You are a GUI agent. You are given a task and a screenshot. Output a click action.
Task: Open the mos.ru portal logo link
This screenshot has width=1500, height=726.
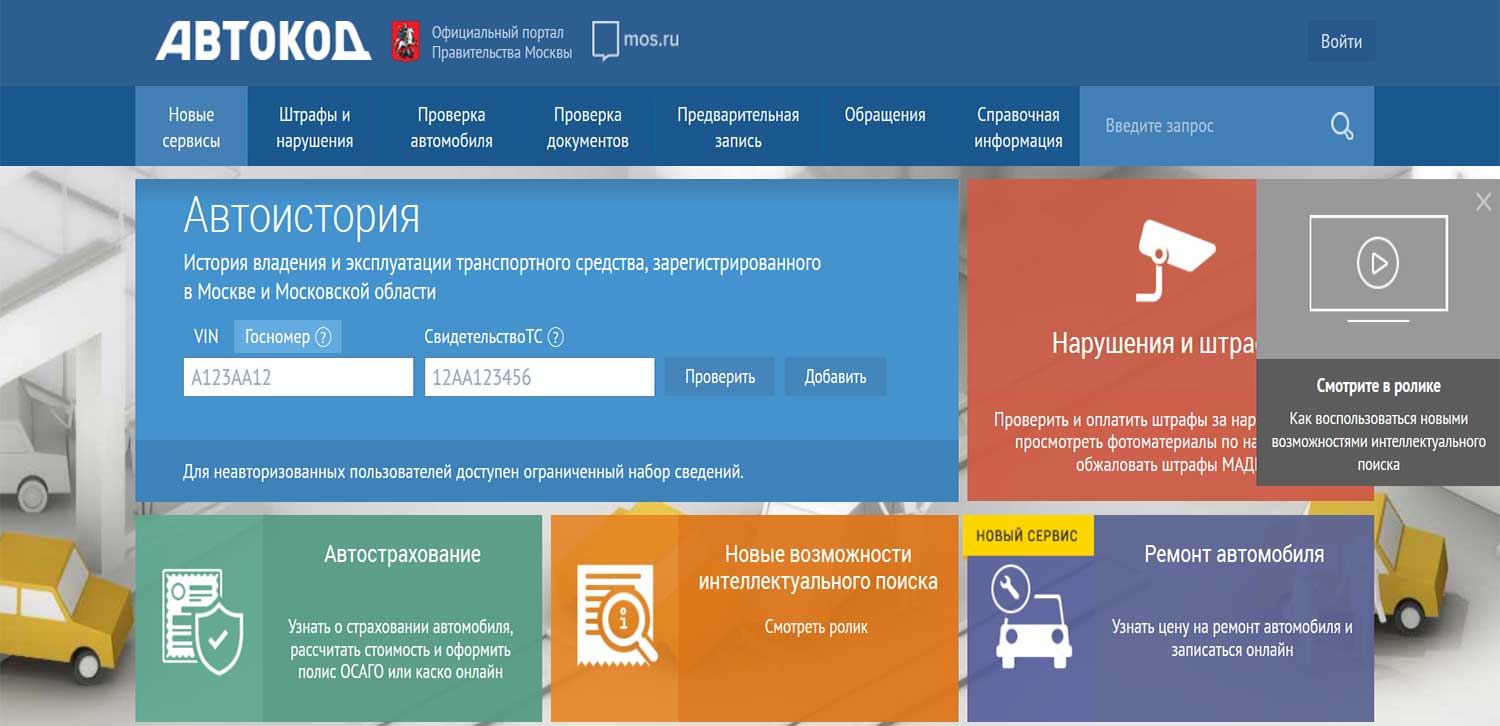pos(636,41)
